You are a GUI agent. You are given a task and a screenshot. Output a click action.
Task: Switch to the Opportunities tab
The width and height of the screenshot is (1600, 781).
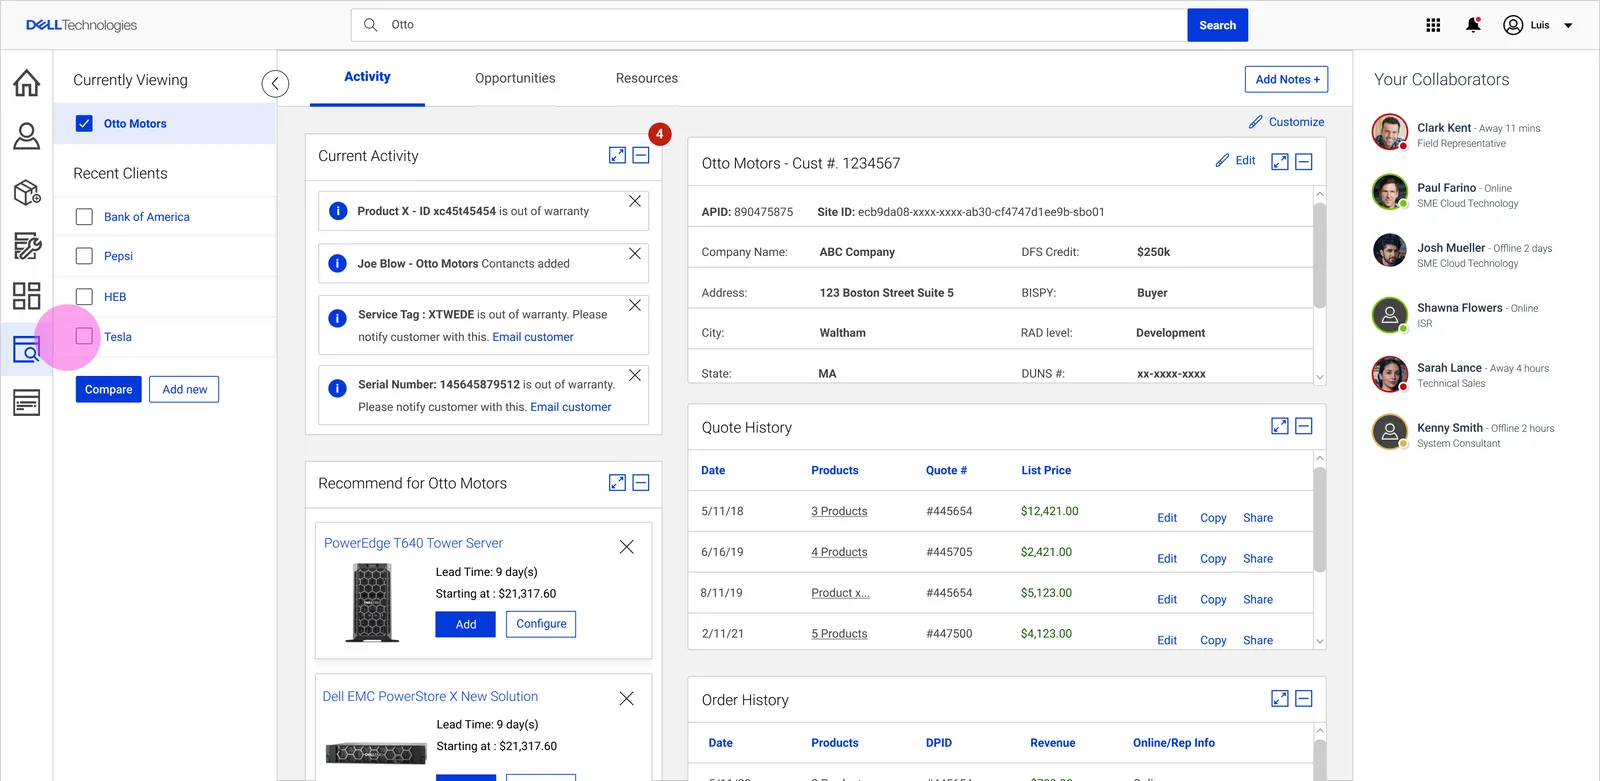(x=515, y=78)
